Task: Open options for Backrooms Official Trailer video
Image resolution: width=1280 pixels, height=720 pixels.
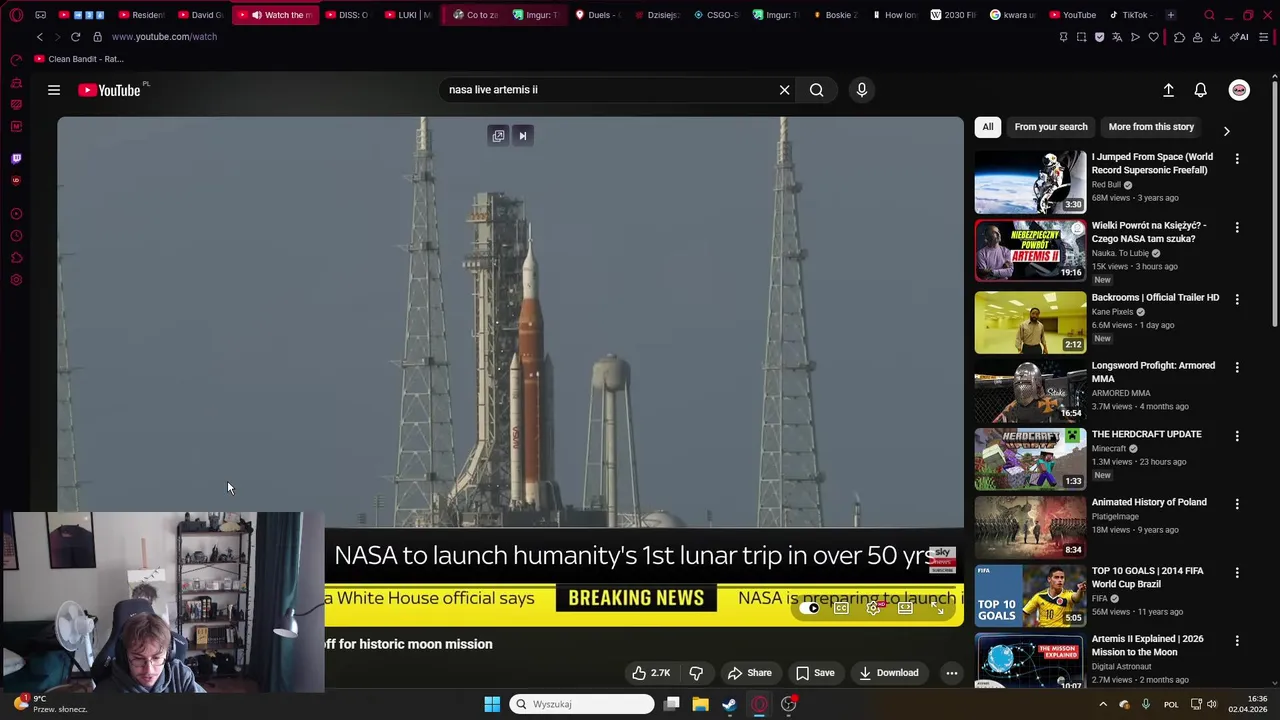Action: coord(1237,299)
